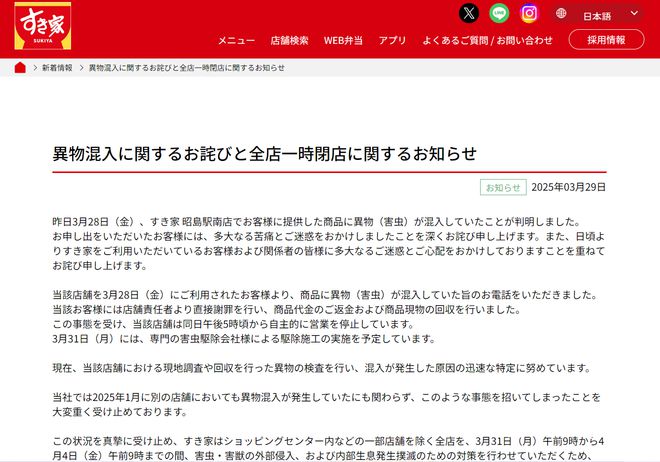Click the article heading 異物混入に関するお詫び
The width and height of the screenshot is (660, 462).
(264, 154)
